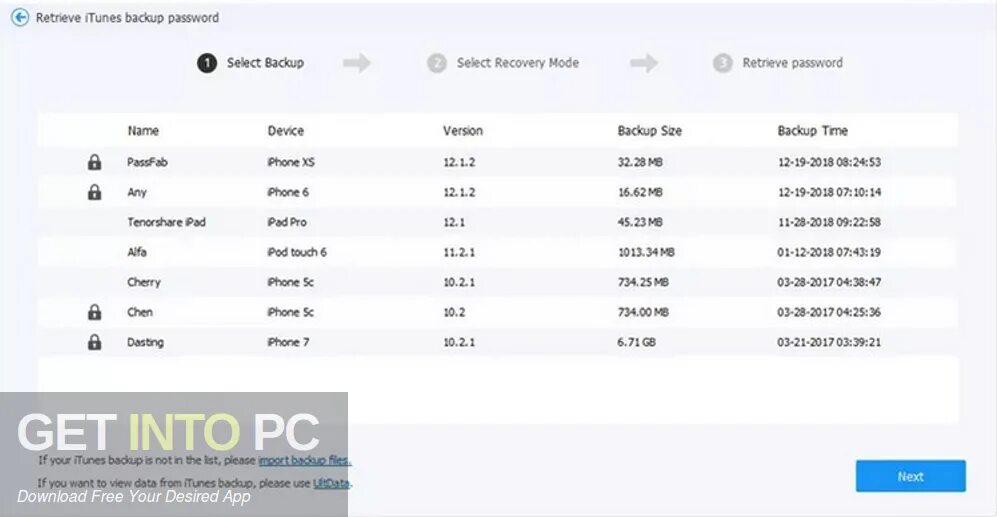997x517 pixels.
Task: Click the step 2 Select Recovery Mode indicator
Action: tap(503, 63)
